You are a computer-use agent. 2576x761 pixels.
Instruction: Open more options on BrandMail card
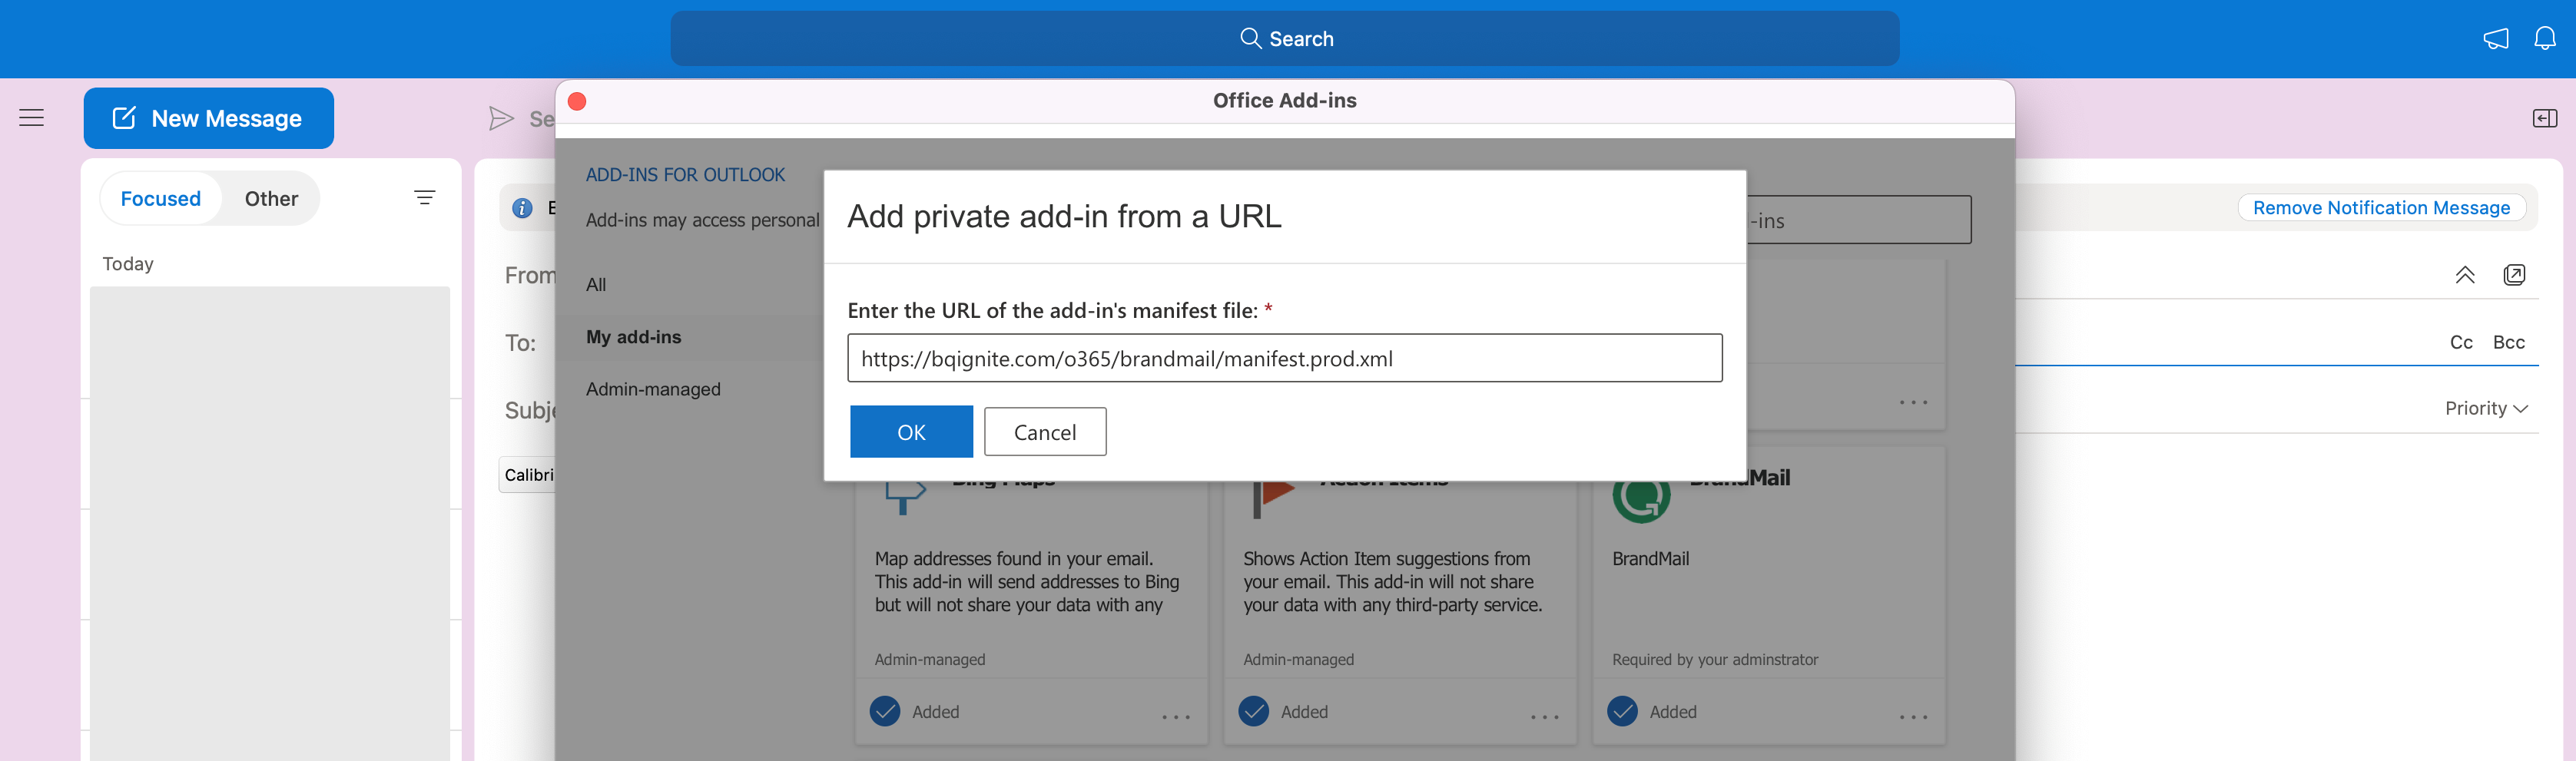(x=1913, y=717)
